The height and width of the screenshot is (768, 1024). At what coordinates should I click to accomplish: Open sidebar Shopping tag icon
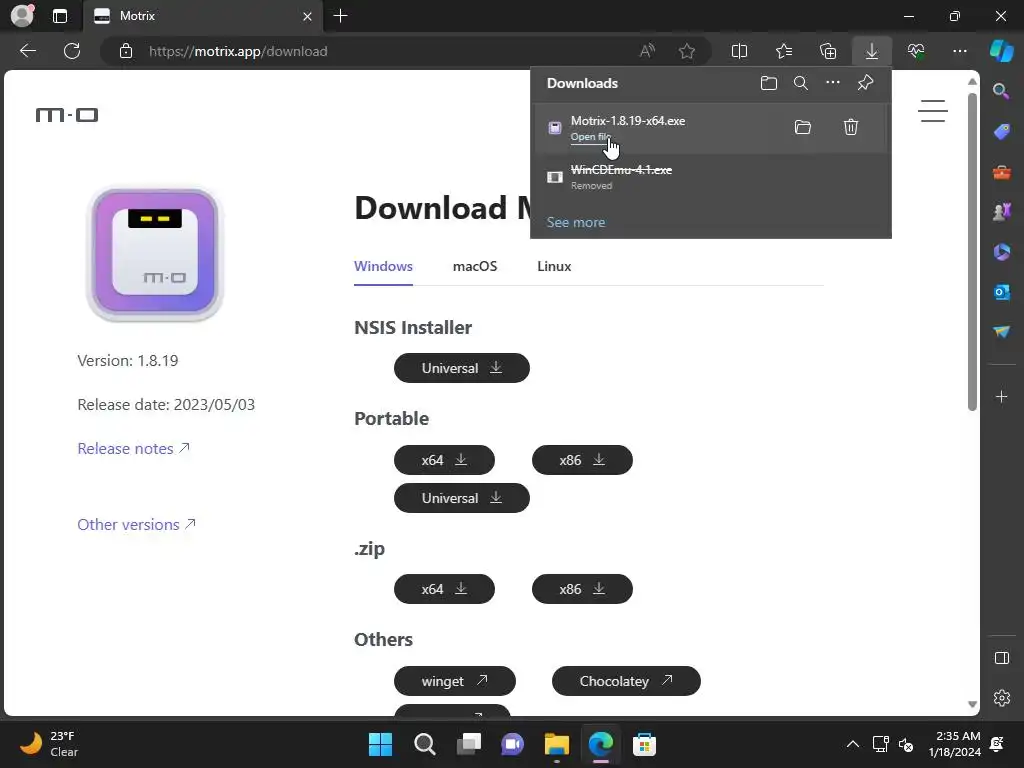[x=1001, y=131]
